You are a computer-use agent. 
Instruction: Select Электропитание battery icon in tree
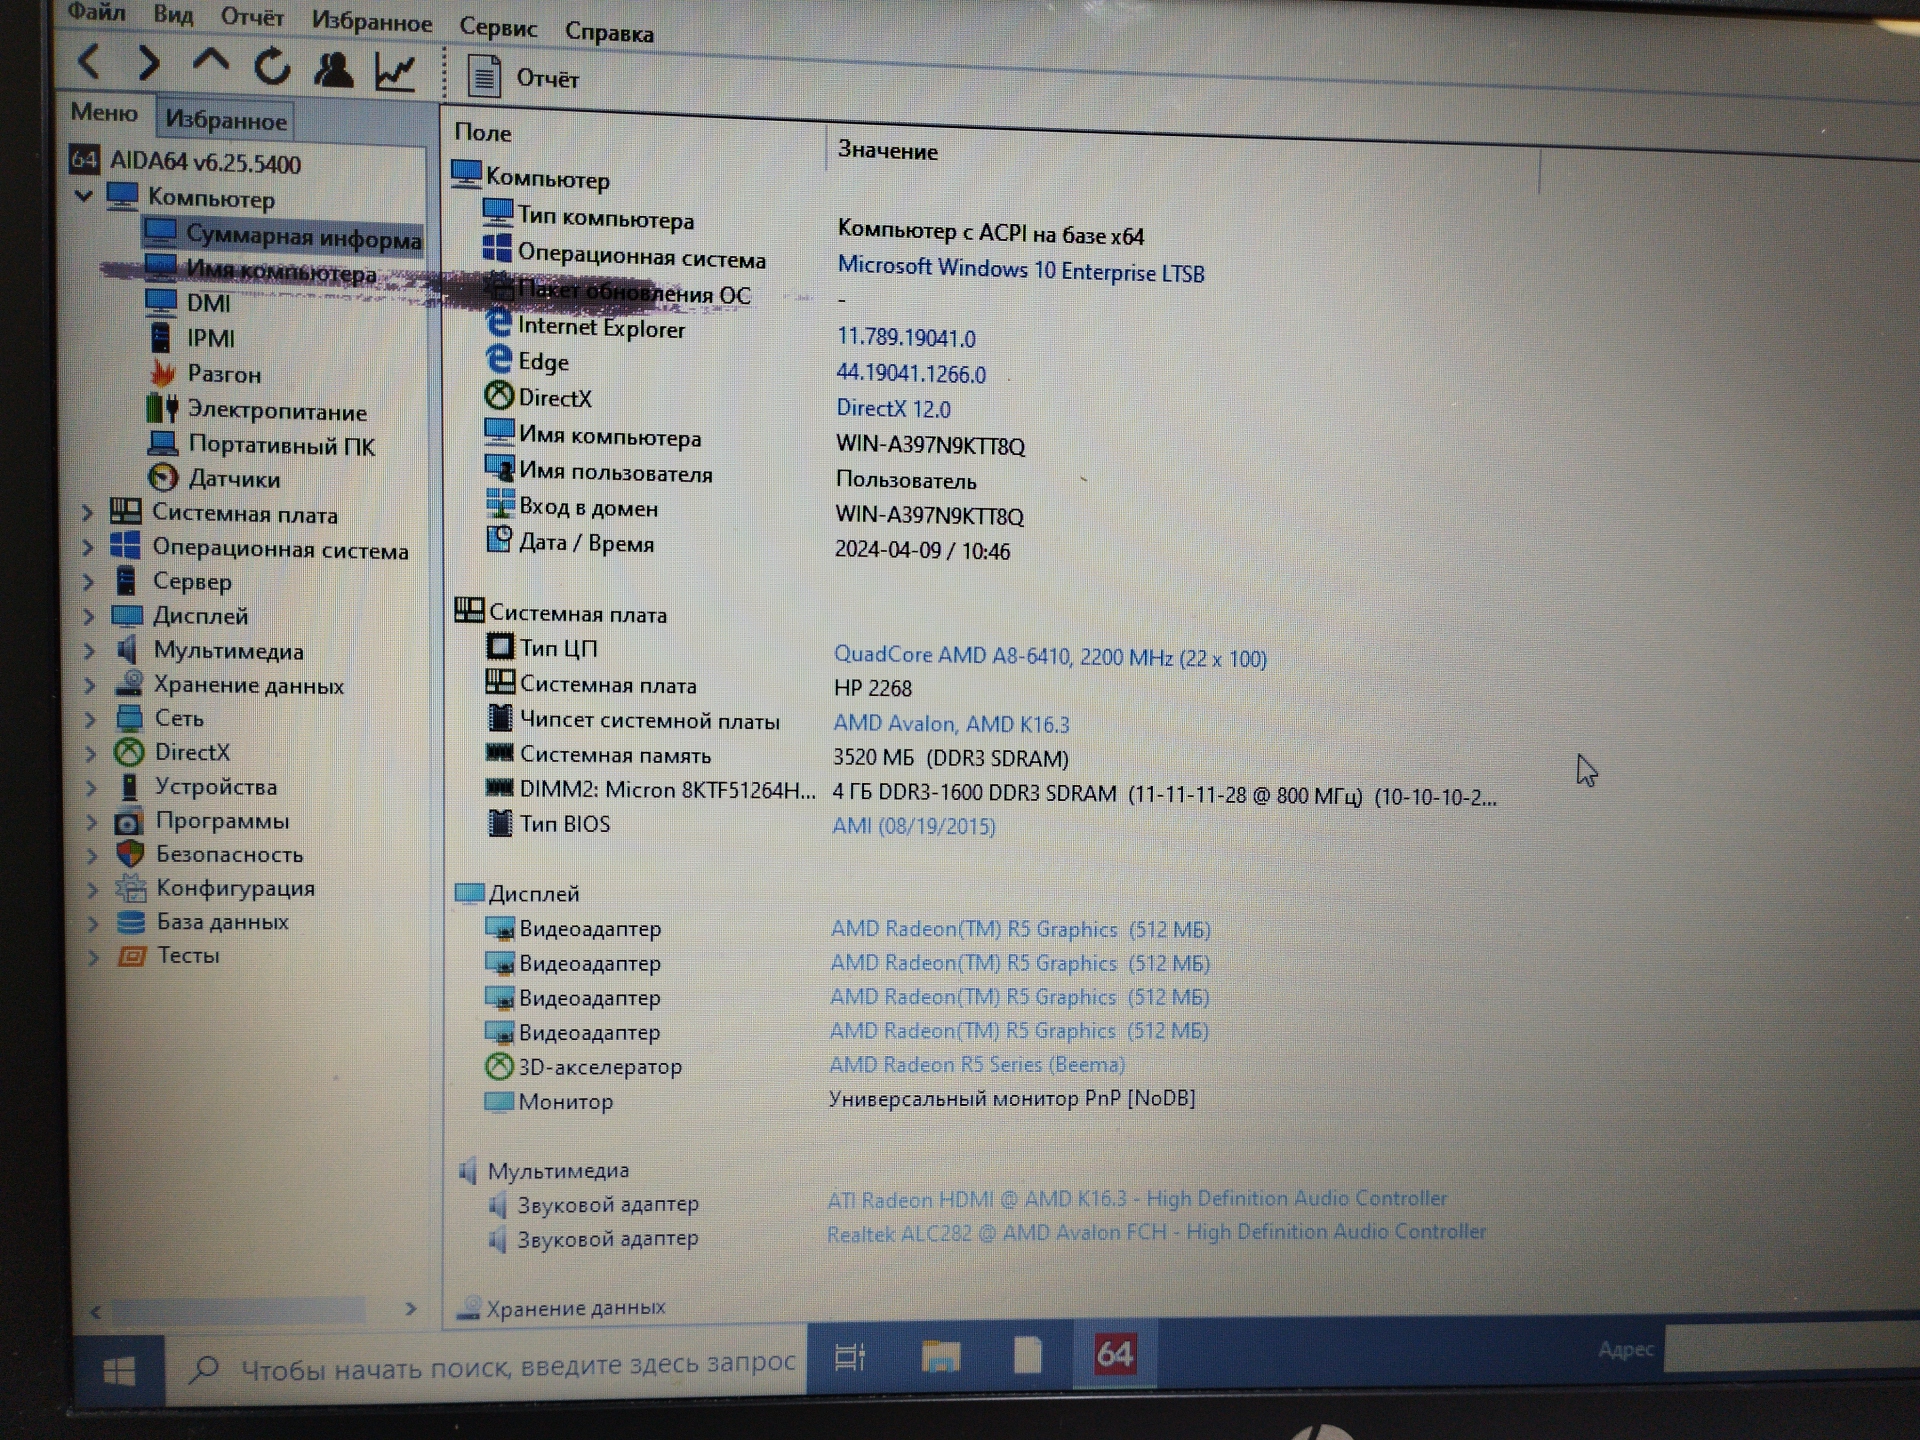162,408
